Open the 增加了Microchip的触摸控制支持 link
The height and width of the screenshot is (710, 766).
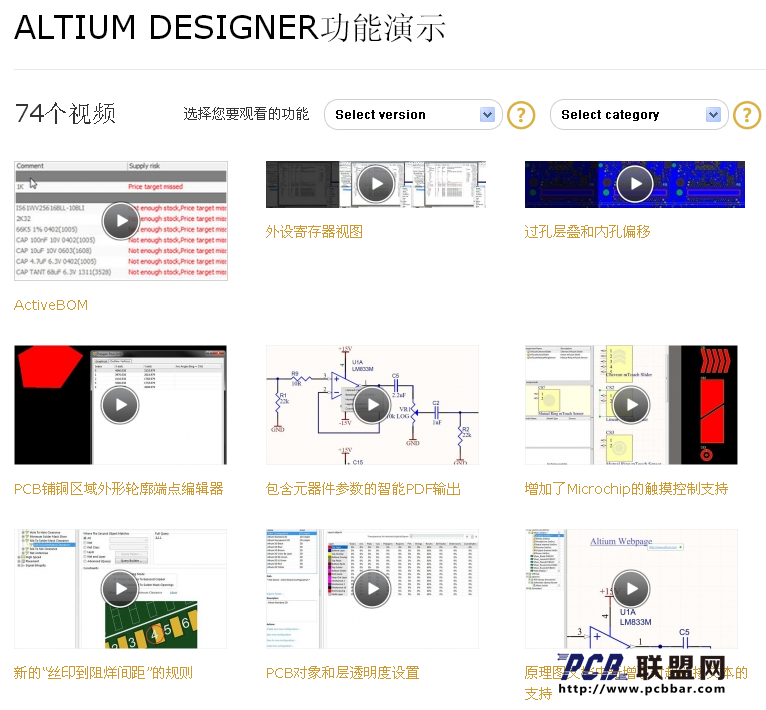click(x=626, y=489)
